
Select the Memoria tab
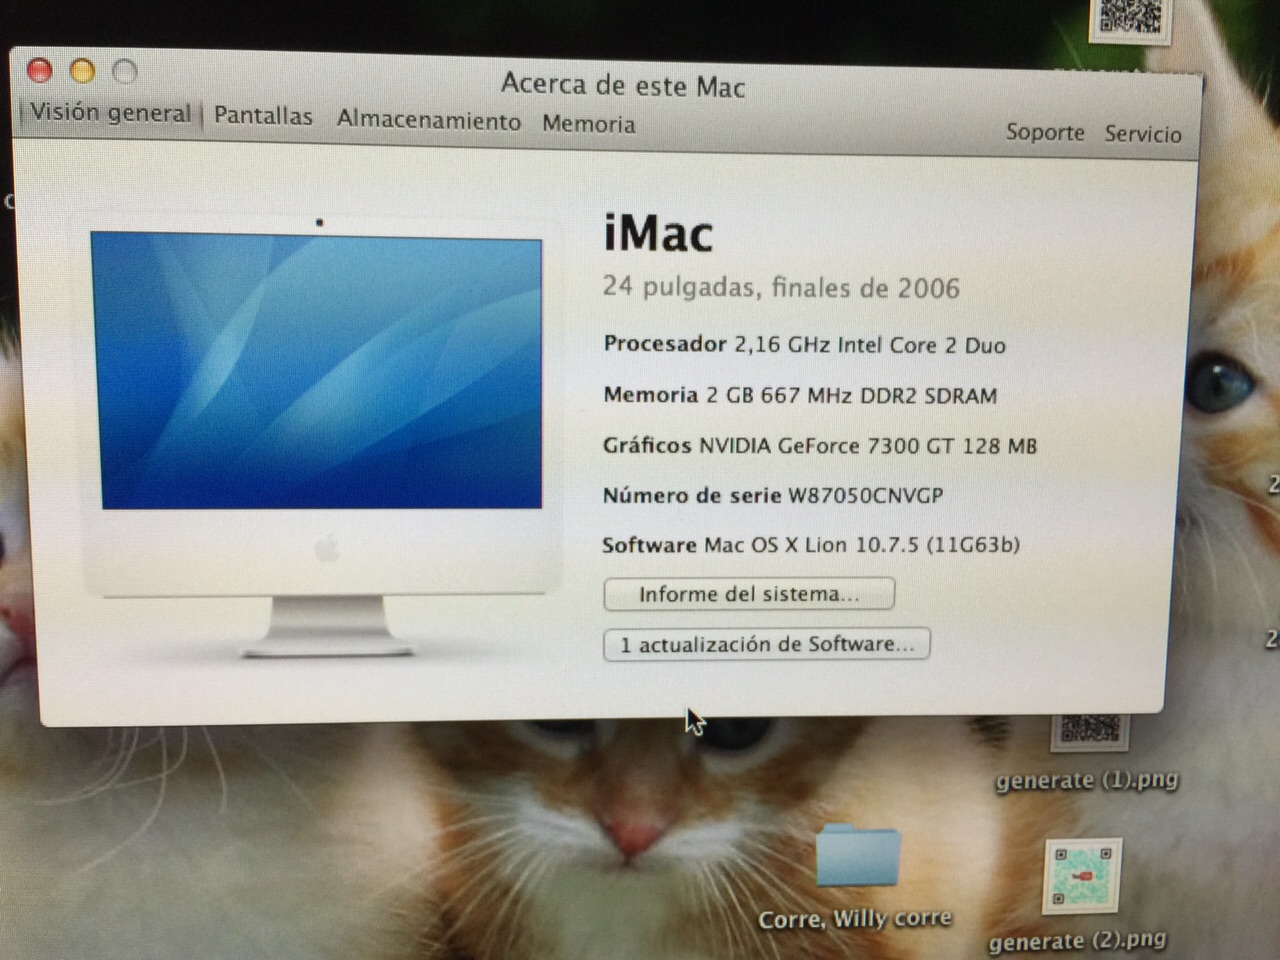tap(588, 124)
